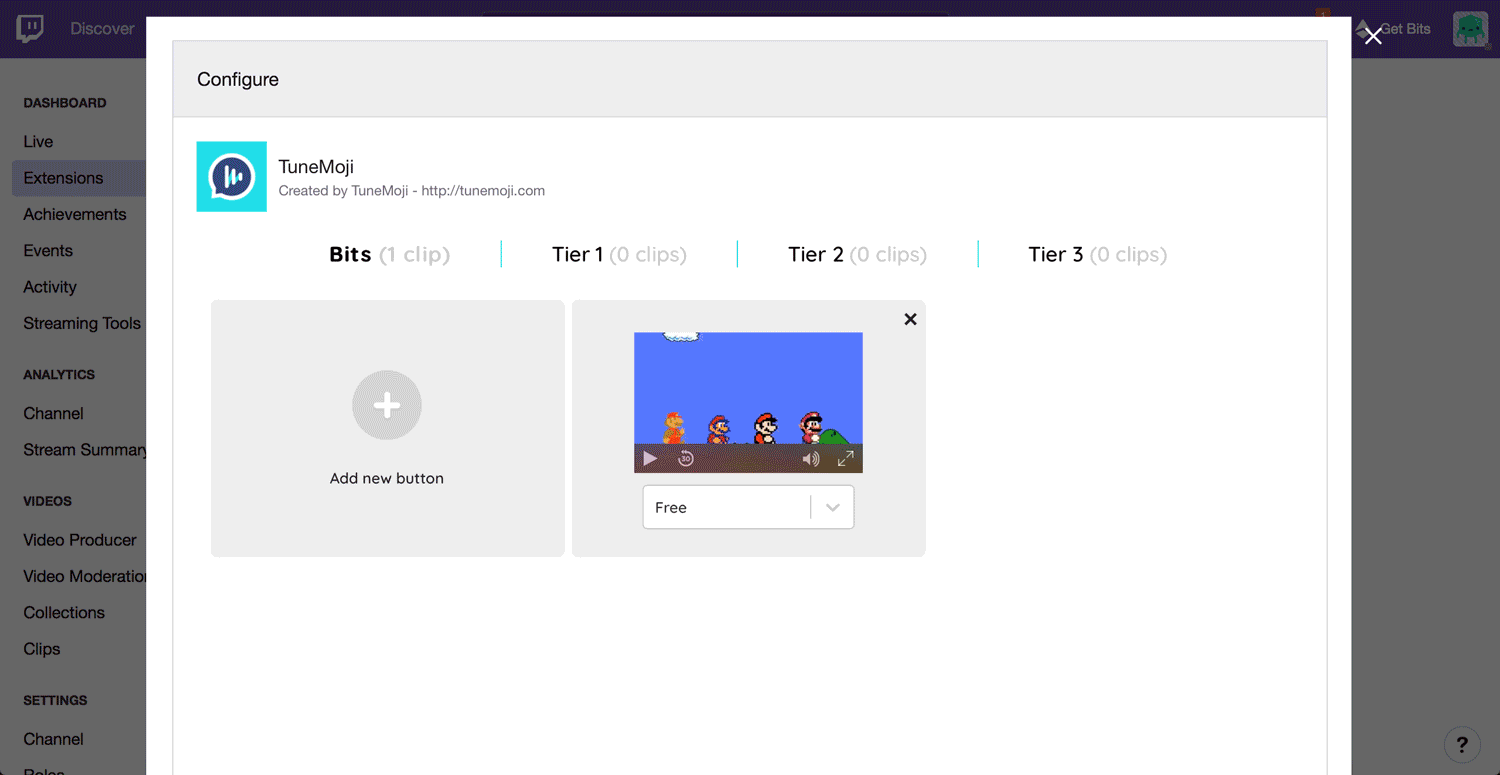This screenshot has width=1500, height=775.
Task: Remove the Mario clip with the X
Action: pos(910,319)
